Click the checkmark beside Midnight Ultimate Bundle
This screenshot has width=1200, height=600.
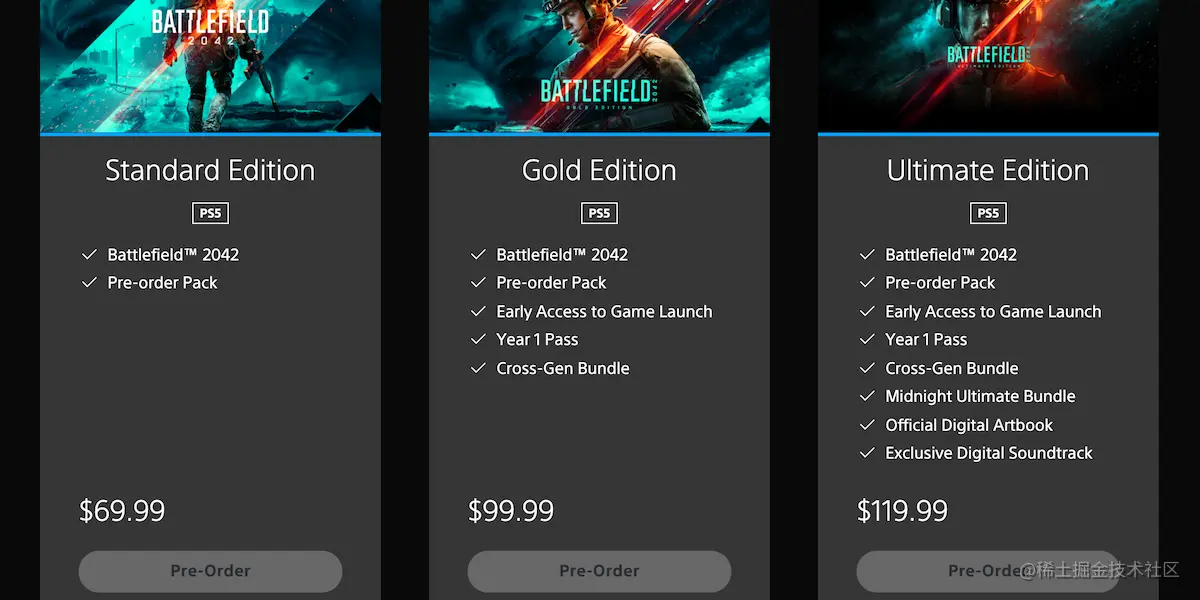coord(867,397)
